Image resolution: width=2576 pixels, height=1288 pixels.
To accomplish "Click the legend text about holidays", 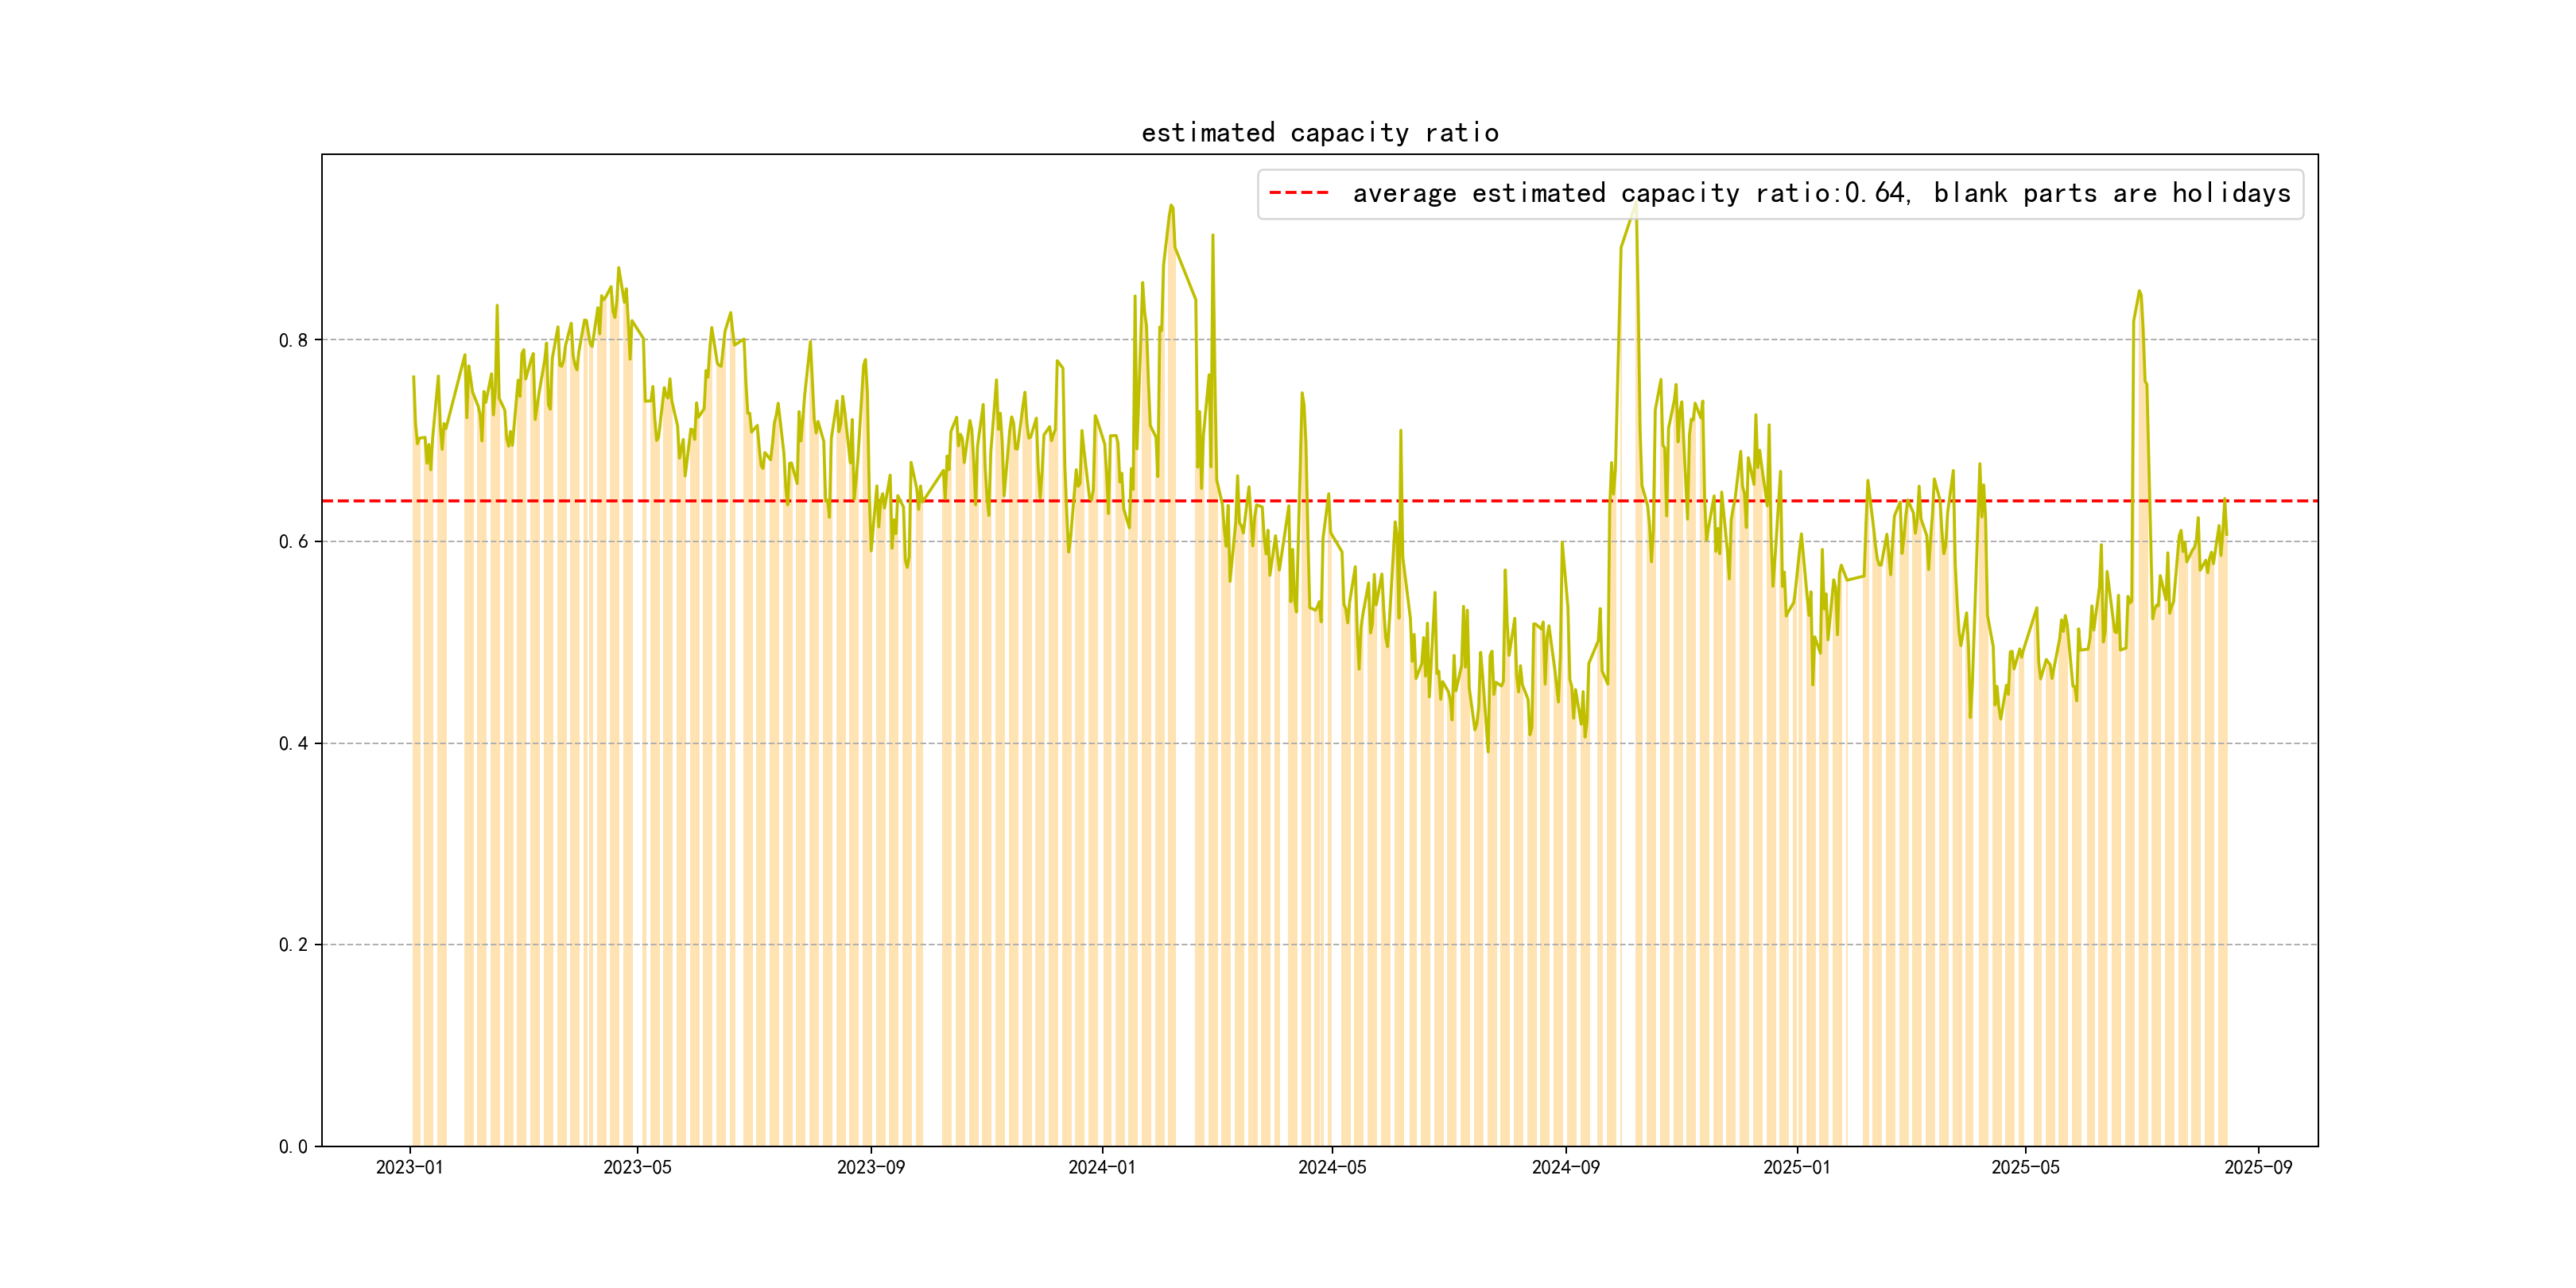I will pos(1821,193).
